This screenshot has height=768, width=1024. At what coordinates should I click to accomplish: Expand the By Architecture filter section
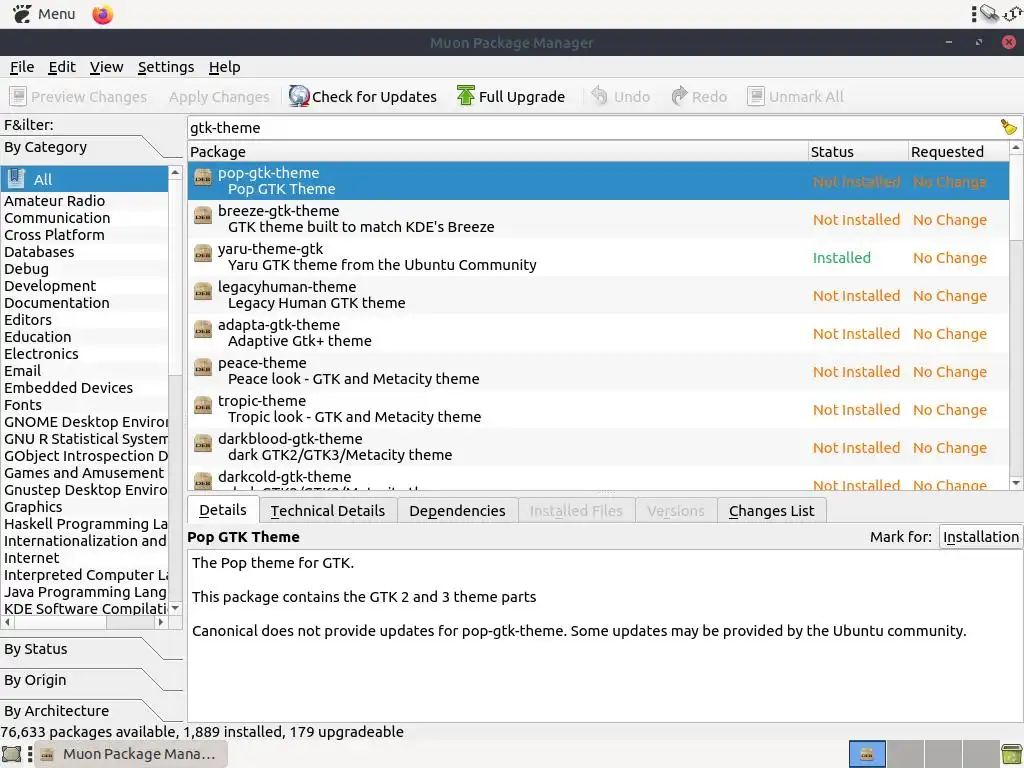tap(91, 711)
